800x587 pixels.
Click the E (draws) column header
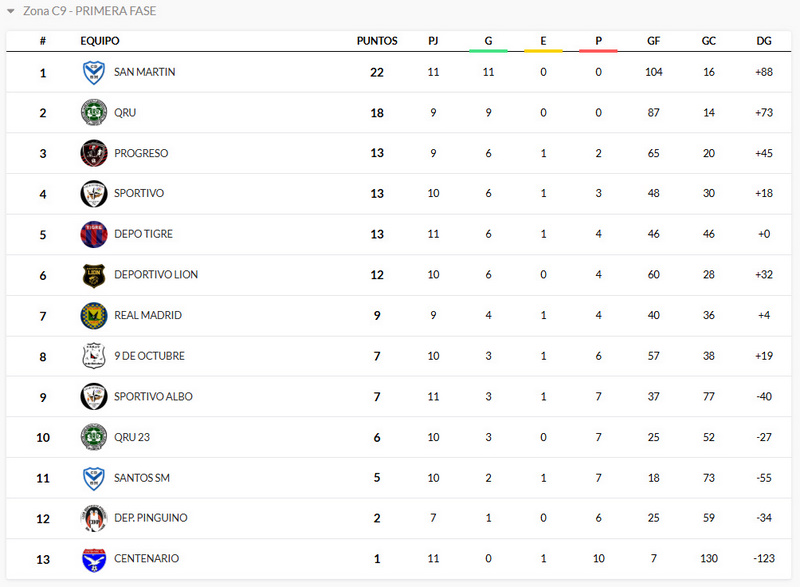coord(543,41)
